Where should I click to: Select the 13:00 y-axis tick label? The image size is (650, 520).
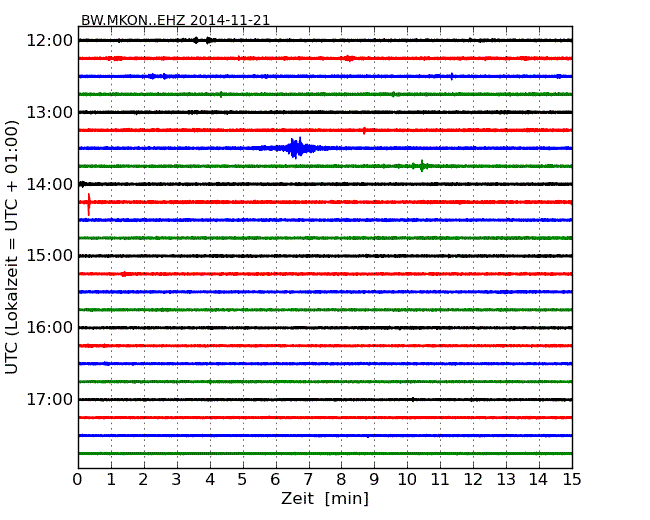50,112
